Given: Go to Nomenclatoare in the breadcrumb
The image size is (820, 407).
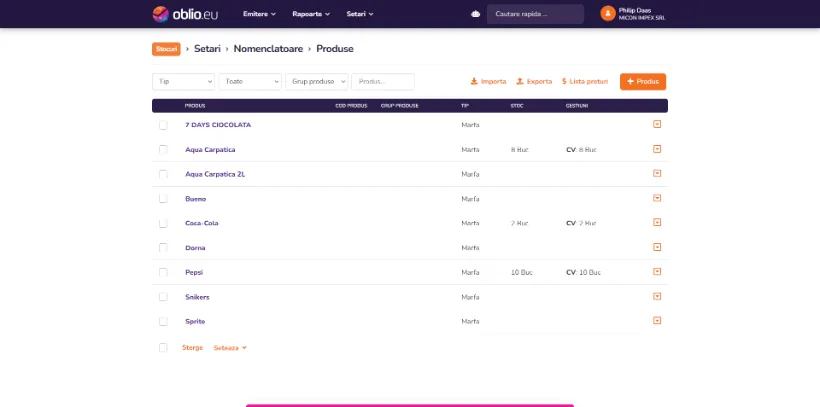Looking at the screenshot, I should tap(268, 49).
